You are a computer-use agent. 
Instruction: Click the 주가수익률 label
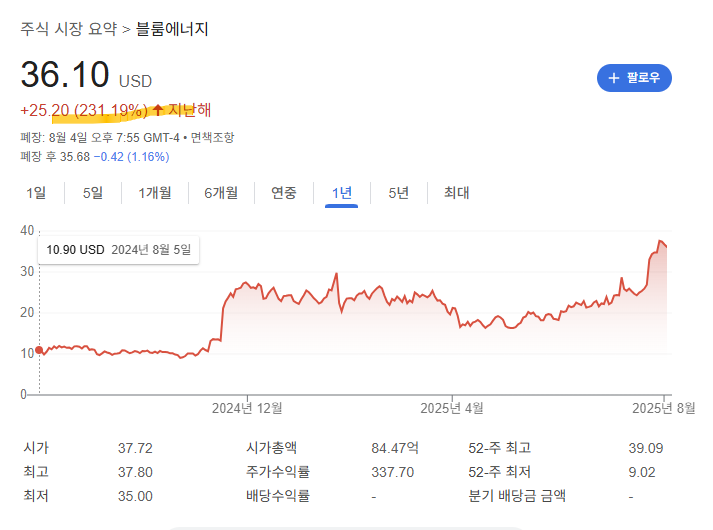278,472
